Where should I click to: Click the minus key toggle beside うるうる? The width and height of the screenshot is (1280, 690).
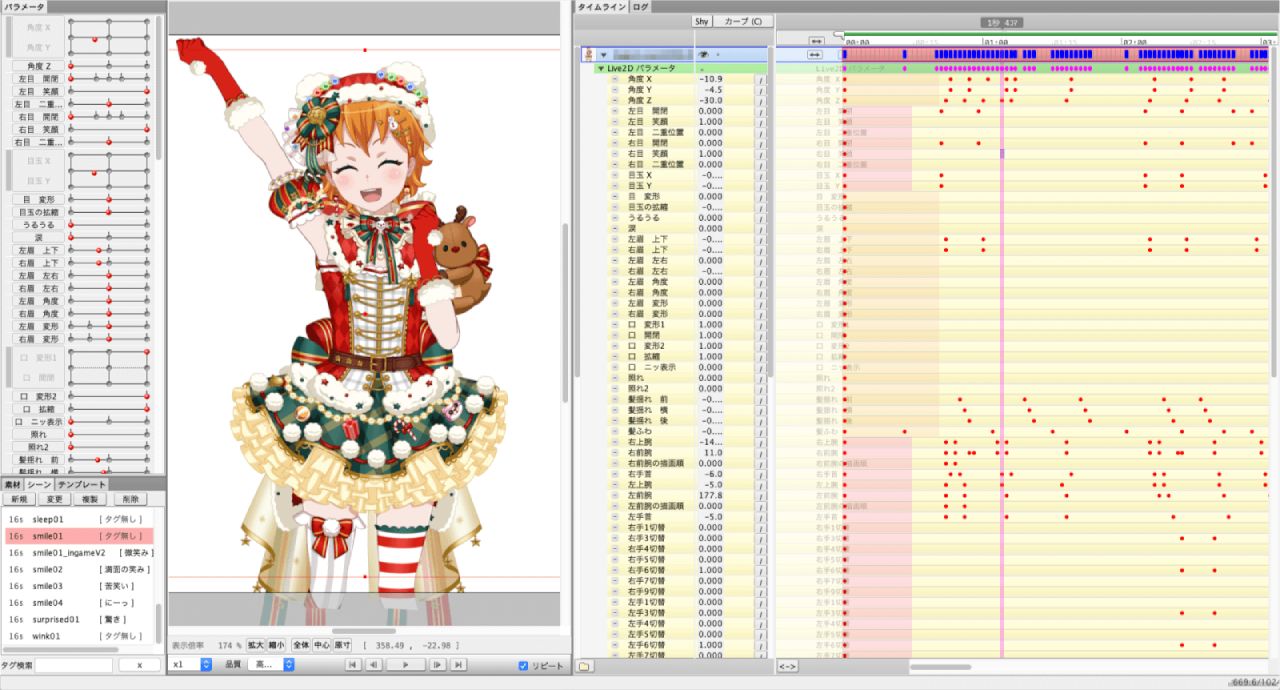tap(615, 218)
